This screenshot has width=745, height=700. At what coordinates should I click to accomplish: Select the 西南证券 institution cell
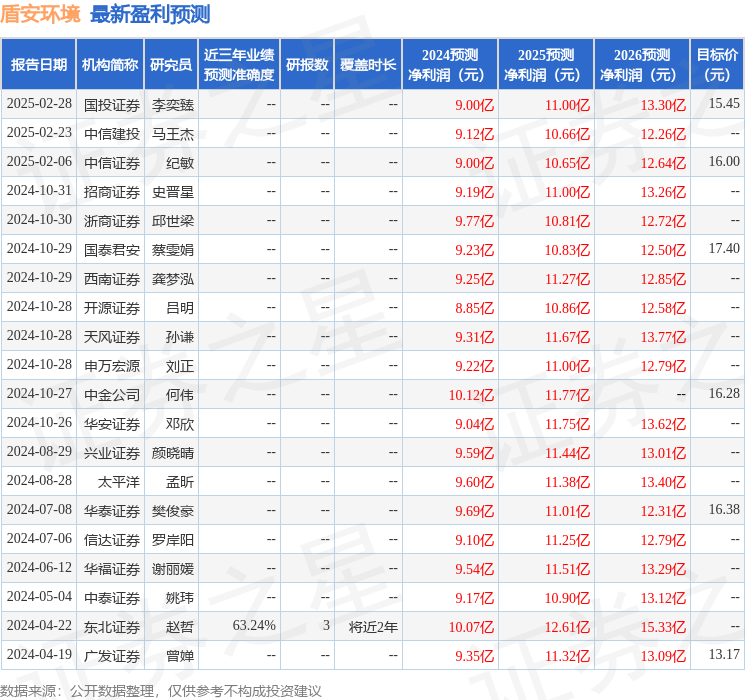click(x=112, y=279)
